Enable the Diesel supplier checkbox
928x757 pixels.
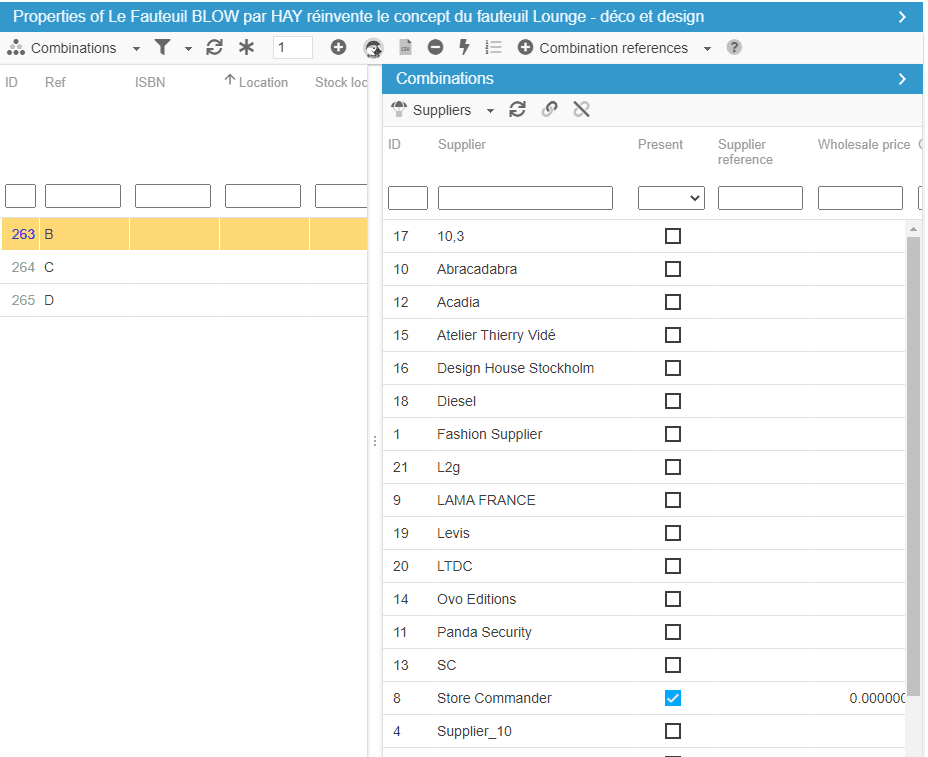(x=673, y=401)
